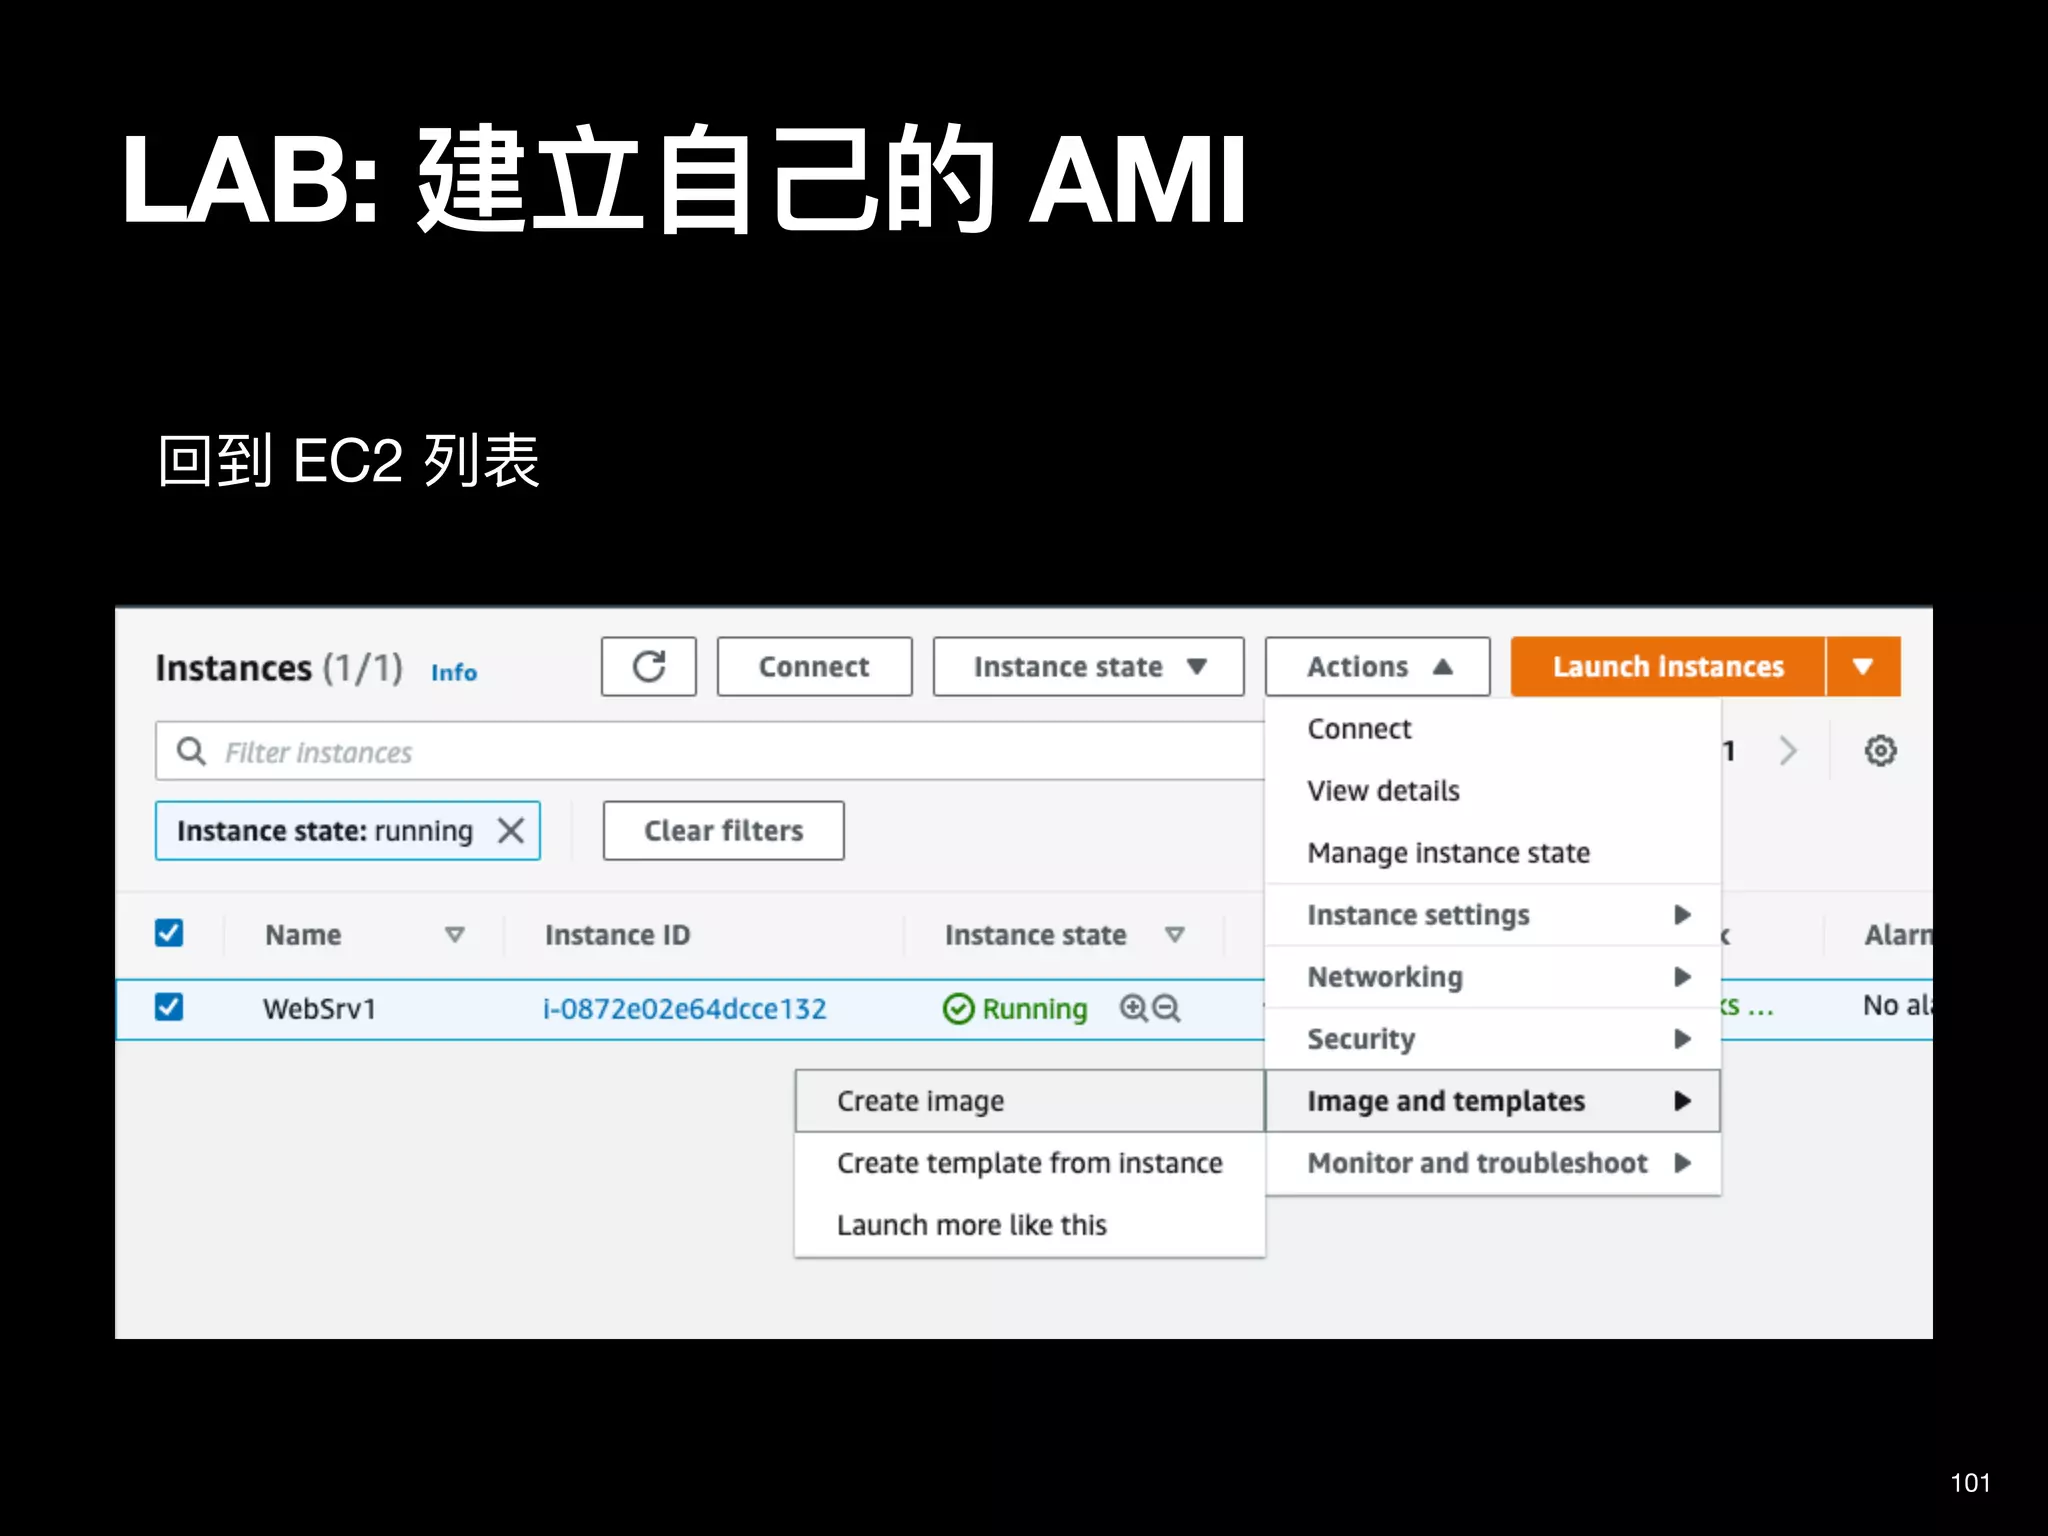The image size is (2048, 1536).
Task: Expand the Instance settings submenu
Action: point(1493,915)
